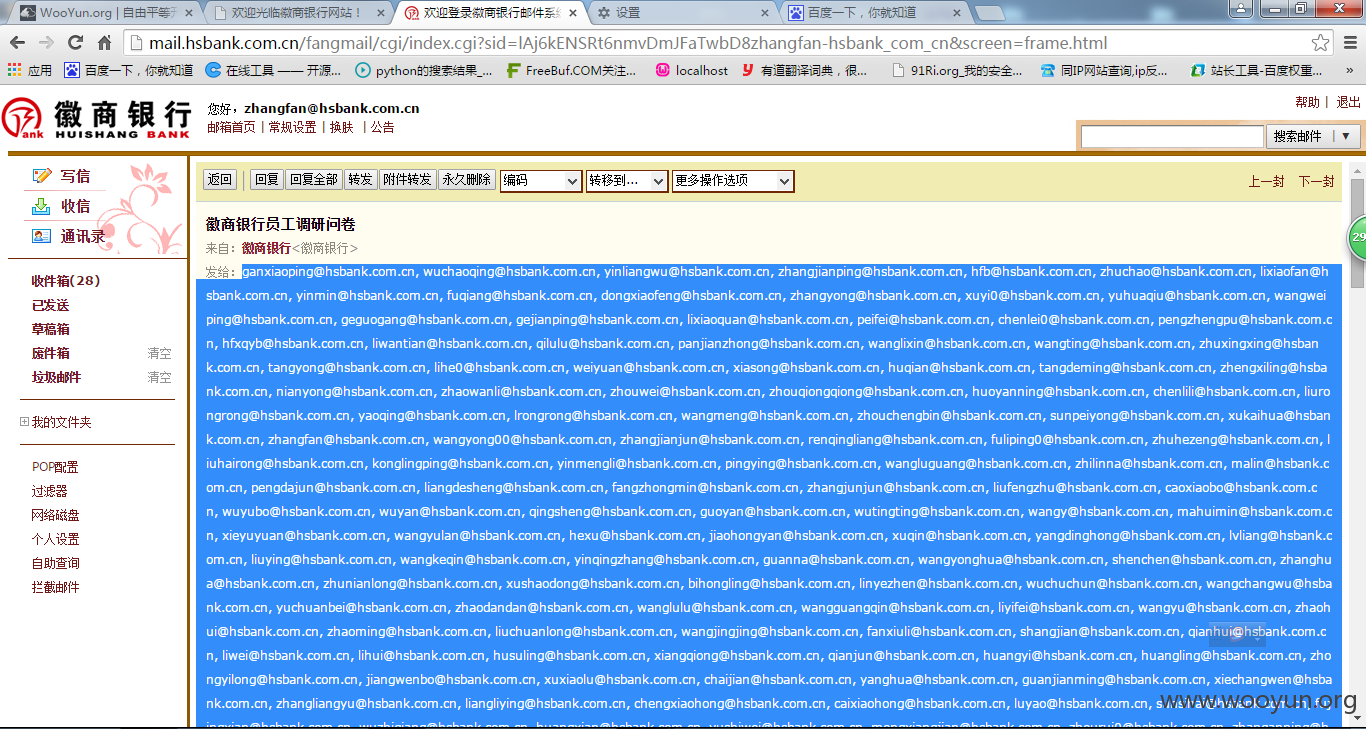
Task: Bookmark page with the star icon
Action: (x=1321, y=43)
